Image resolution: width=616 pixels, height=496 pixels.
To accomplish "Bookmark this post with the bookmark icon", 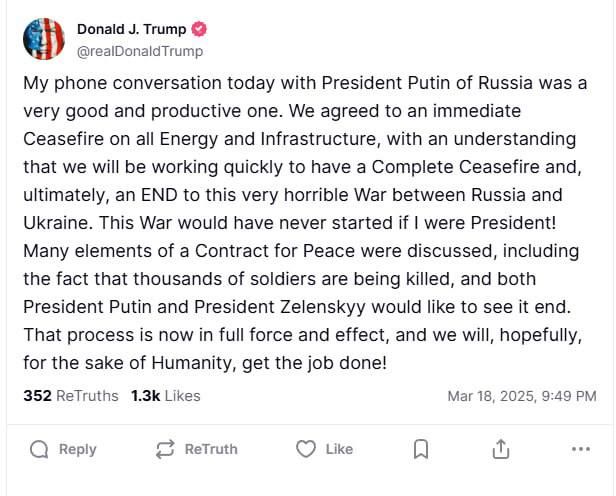I will click(x=421, y=450).
